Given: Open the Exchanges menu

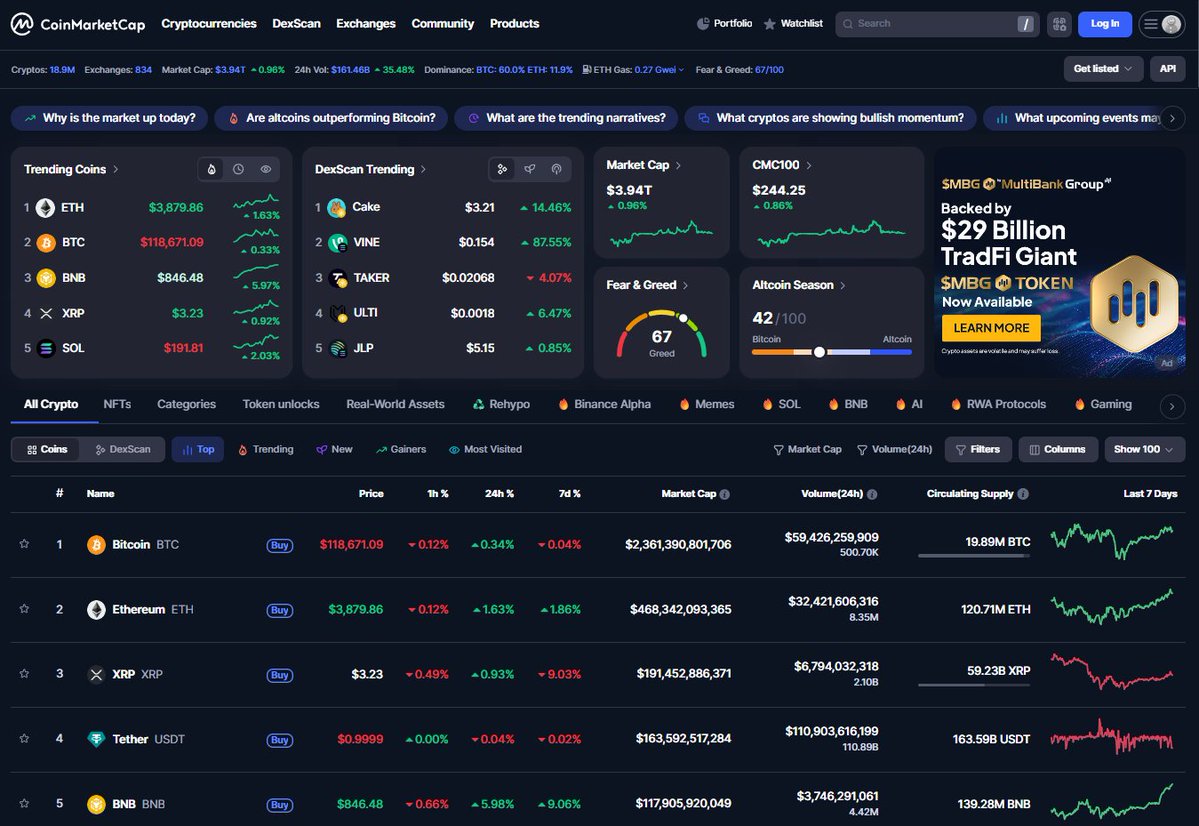Looking at the screenshot, I should tap(366, 24).
